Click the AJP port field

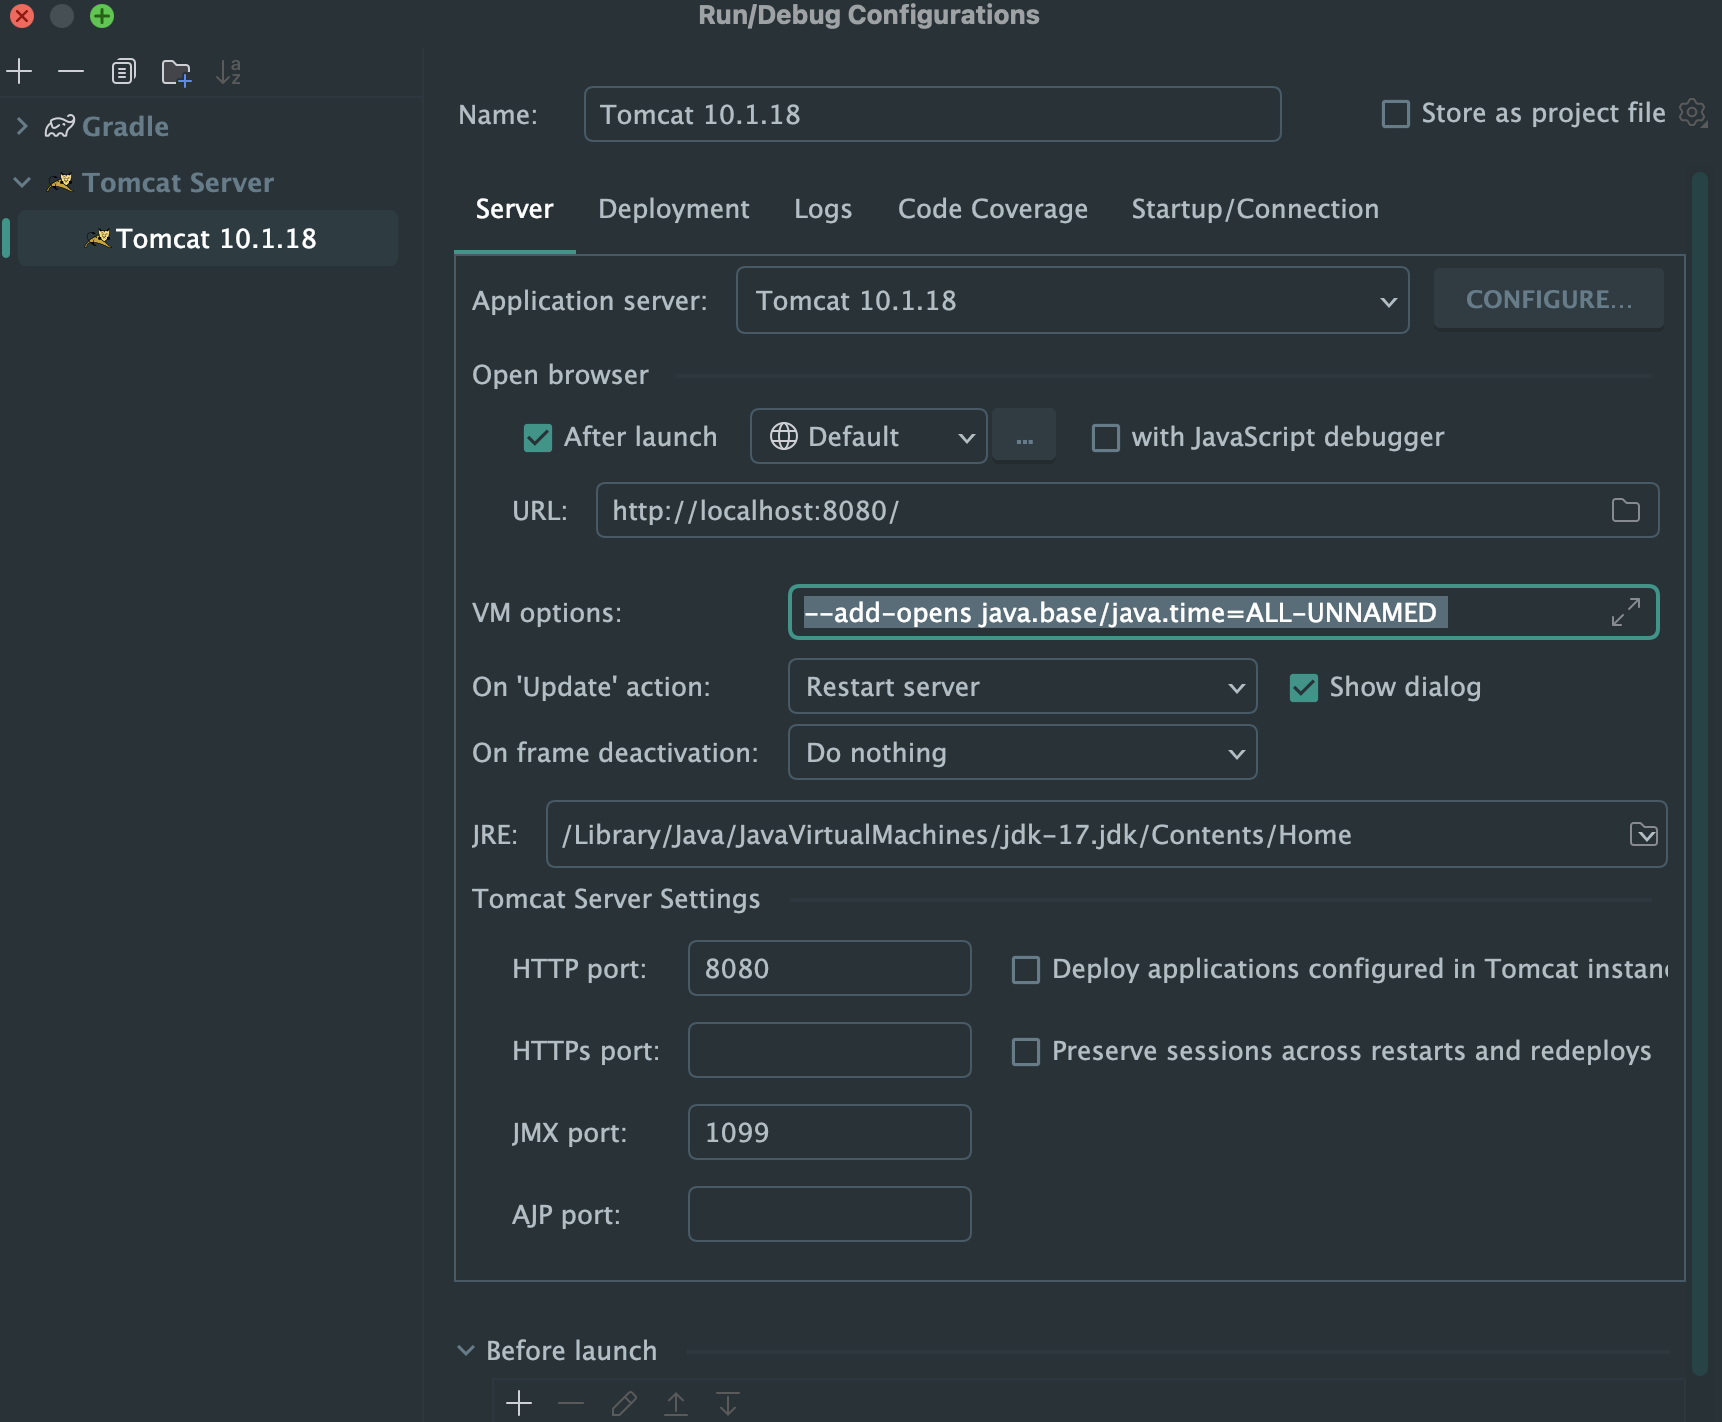click(829, 1214)
